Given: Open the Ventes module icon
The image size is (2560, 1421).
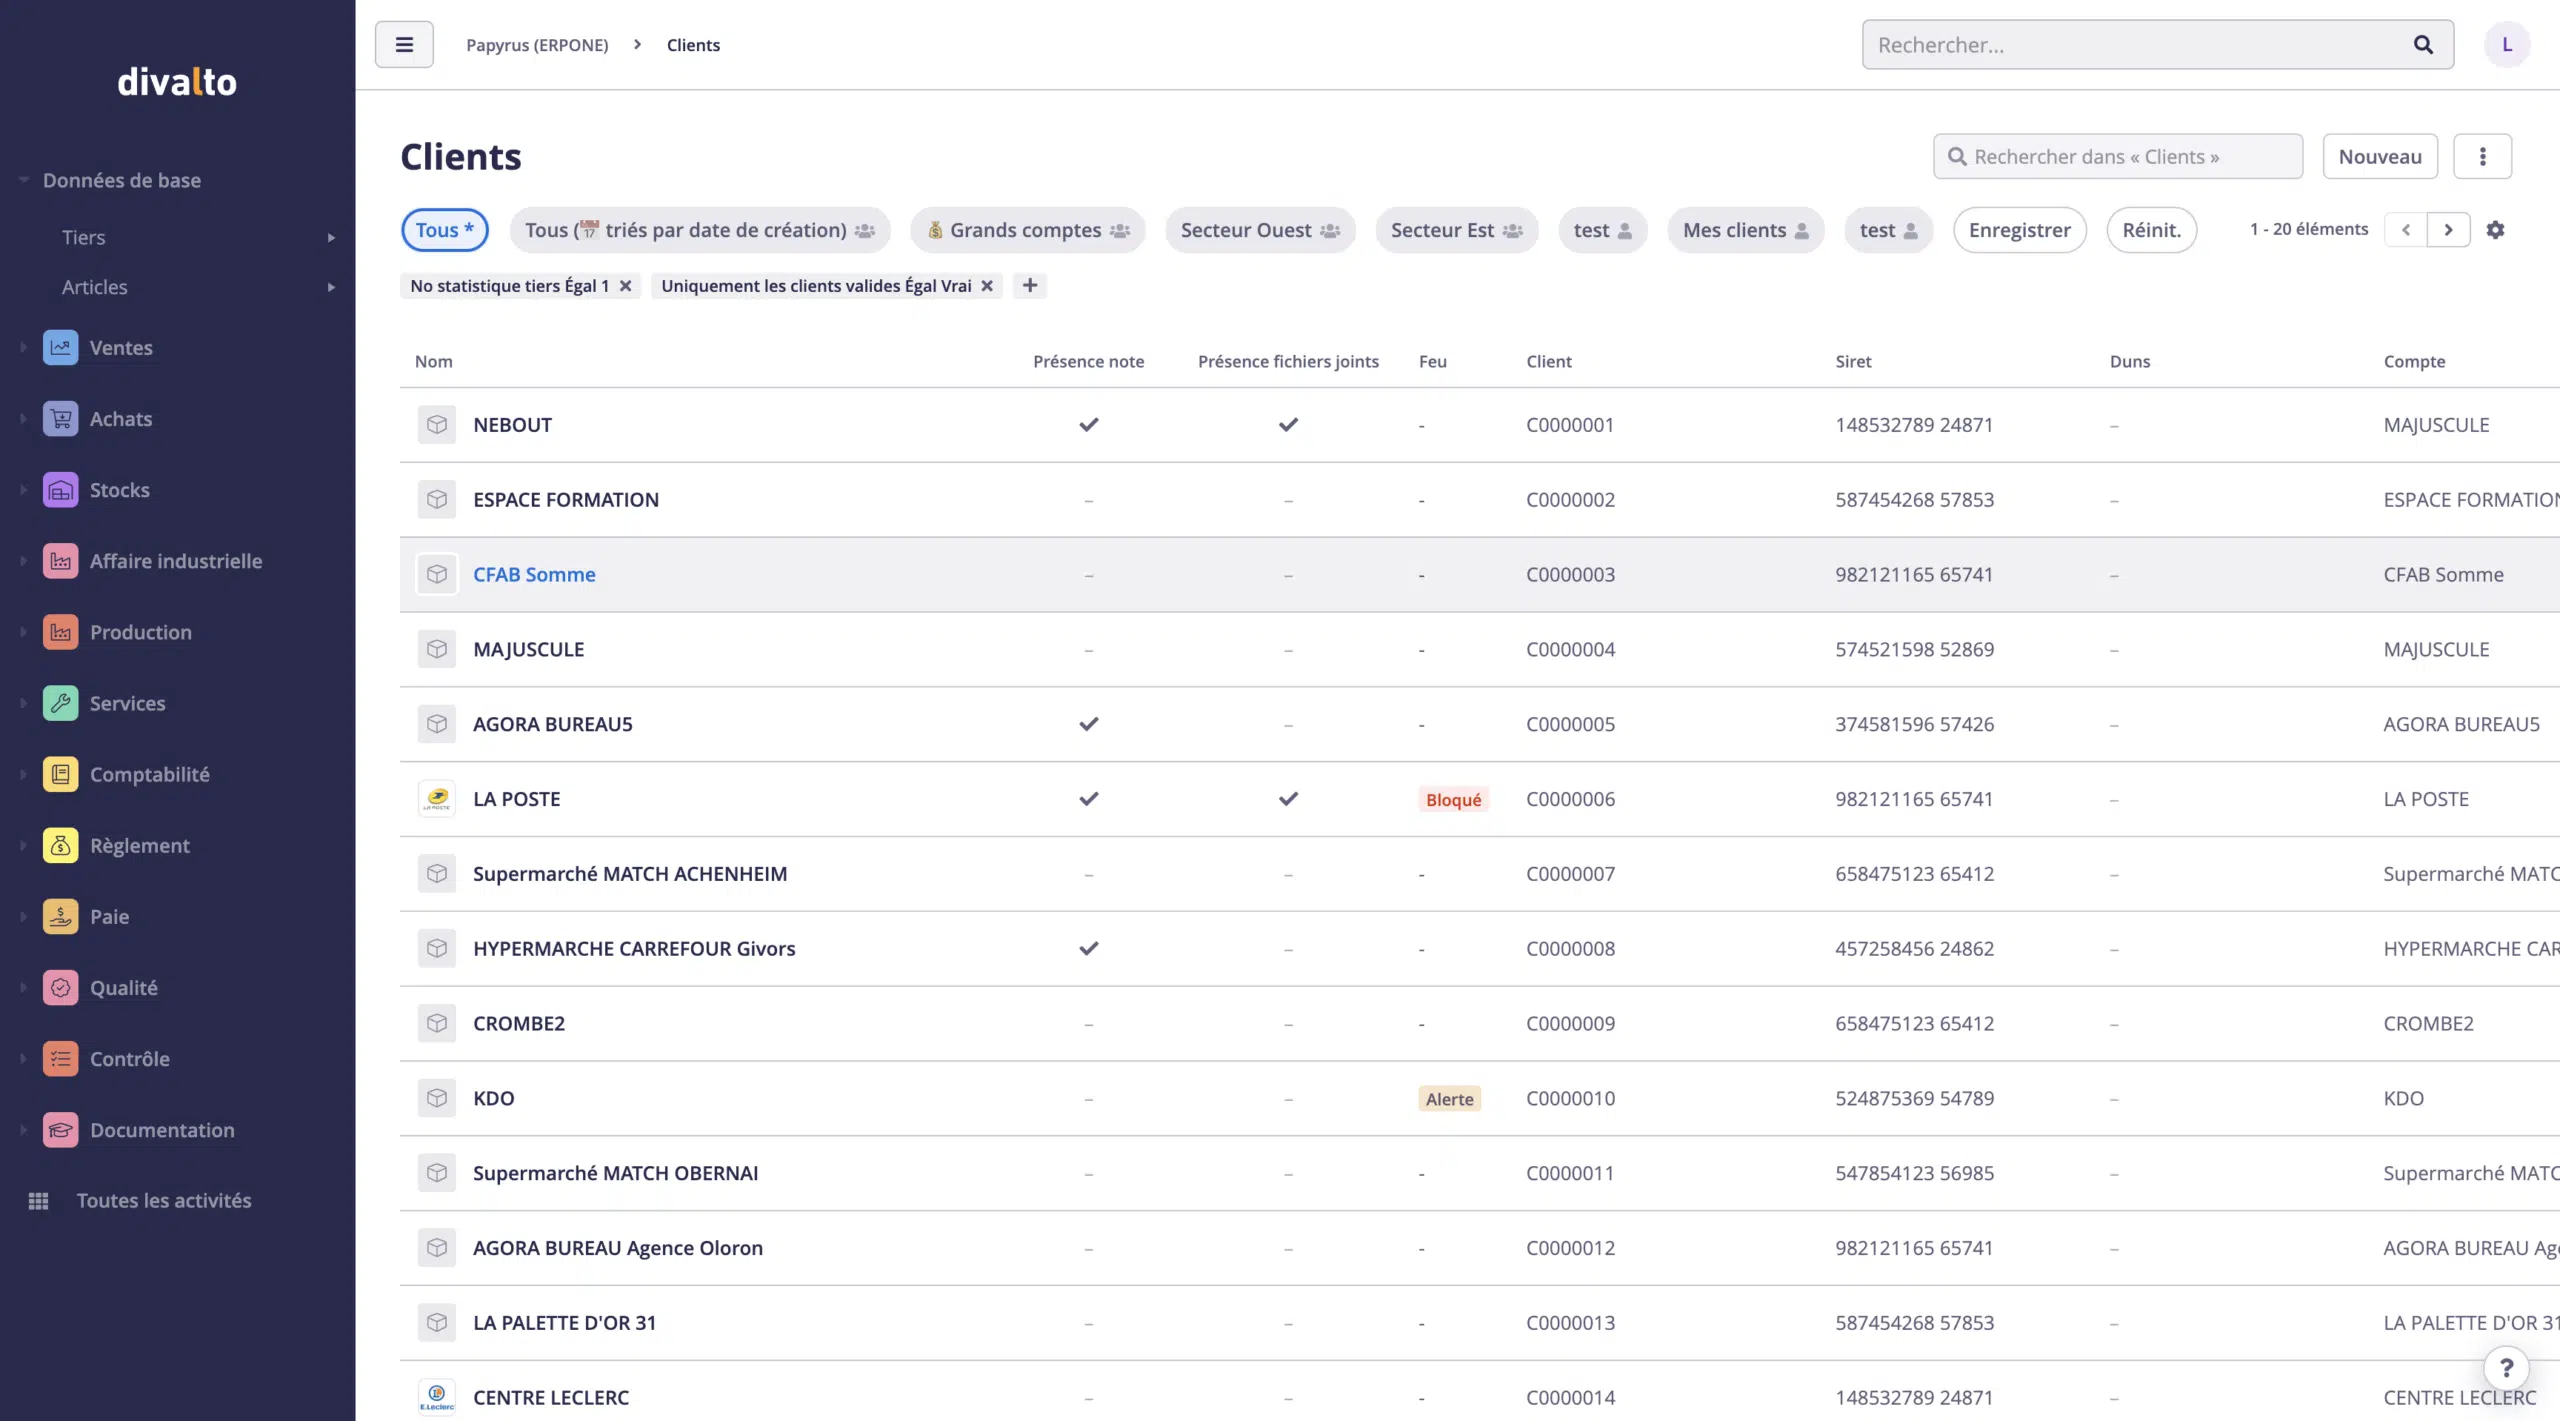Looking at the screenshot, I should pos(60,348).
